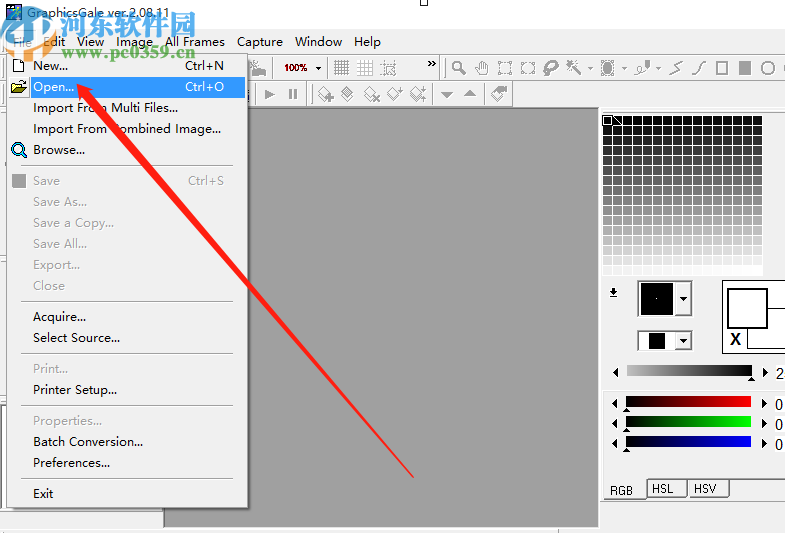785x533 pixels.
Task: Click the merge layer down icon
Action: 395,94
